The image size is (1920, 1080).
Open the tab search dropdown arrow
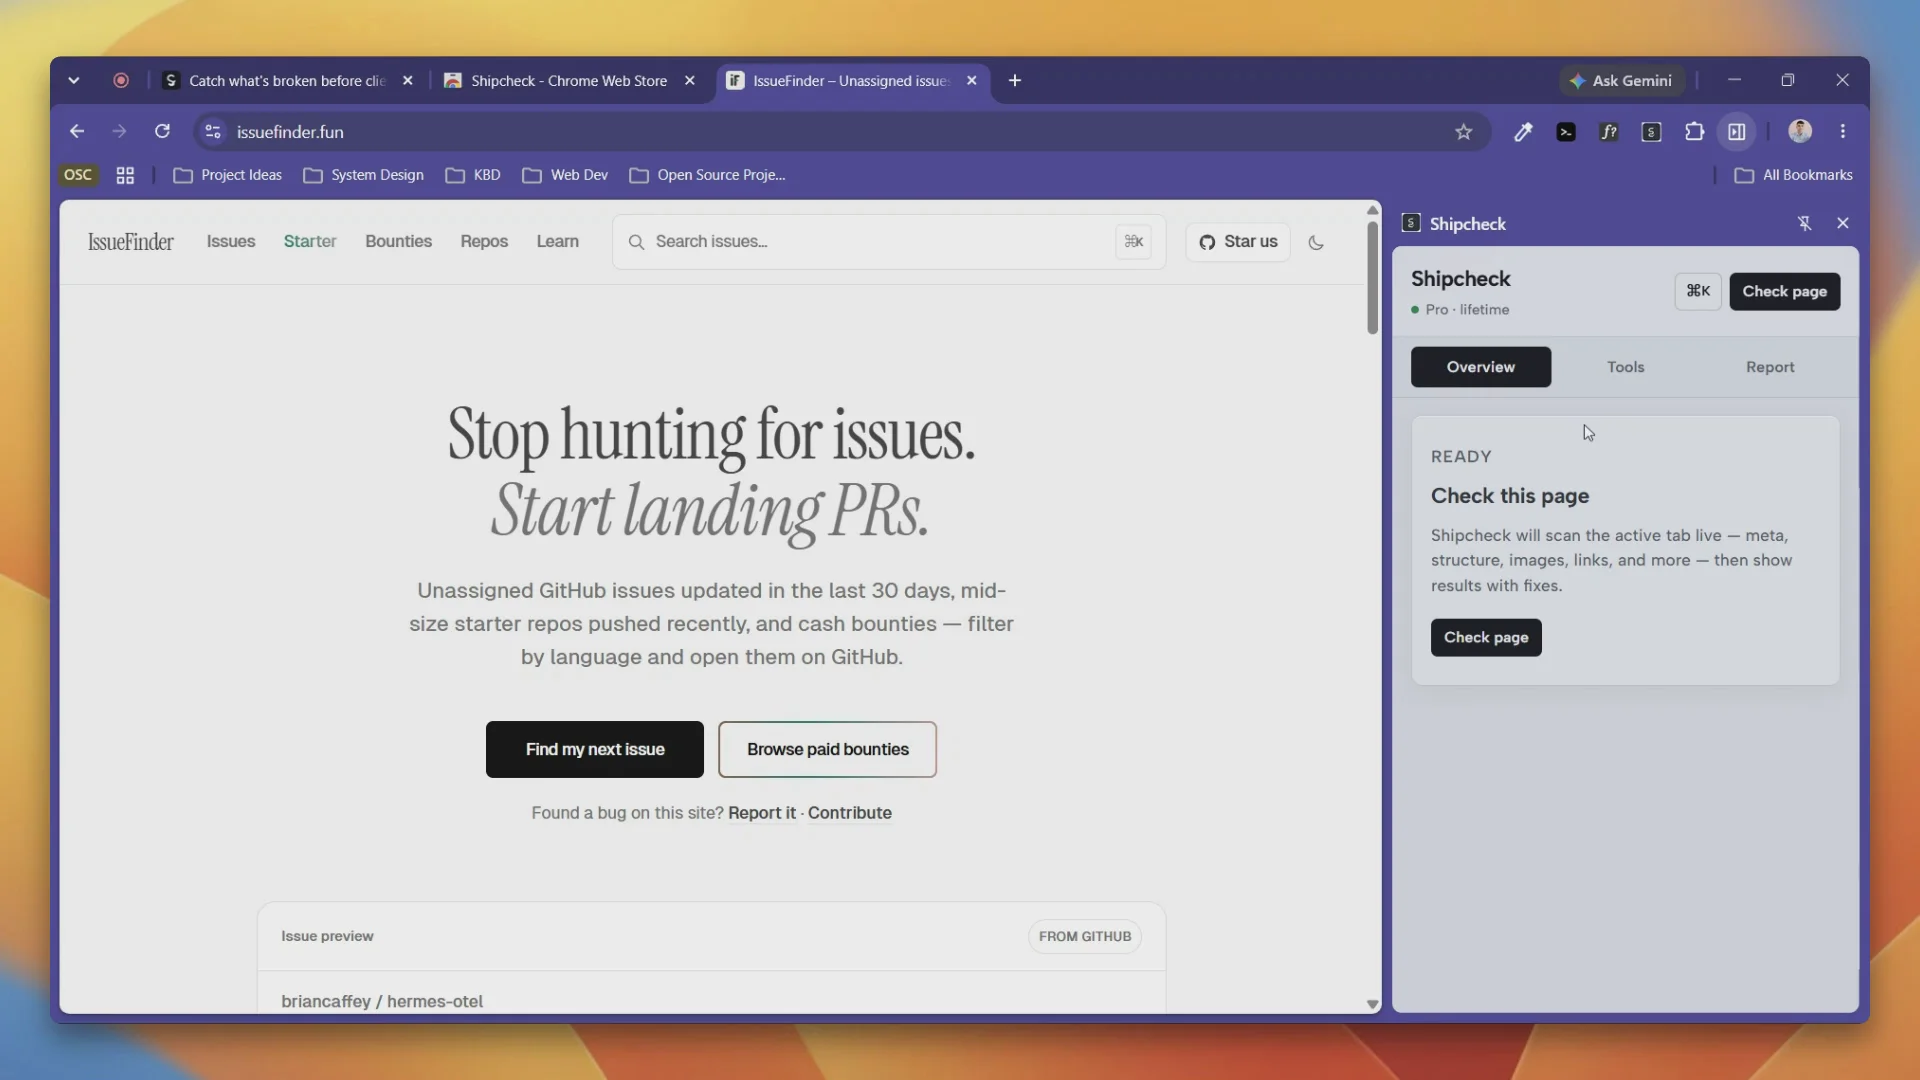pos(73,81)
